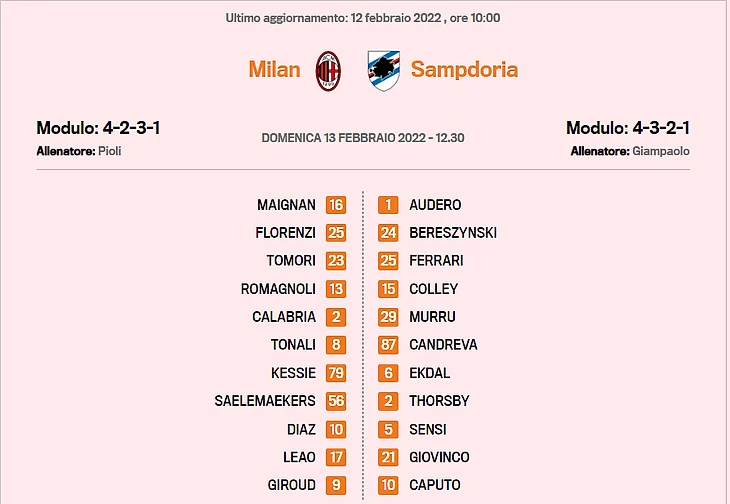Viewport: 730px width, 504px height.
Task: Click the Sampdoria club crest
Action: (384, 71)
